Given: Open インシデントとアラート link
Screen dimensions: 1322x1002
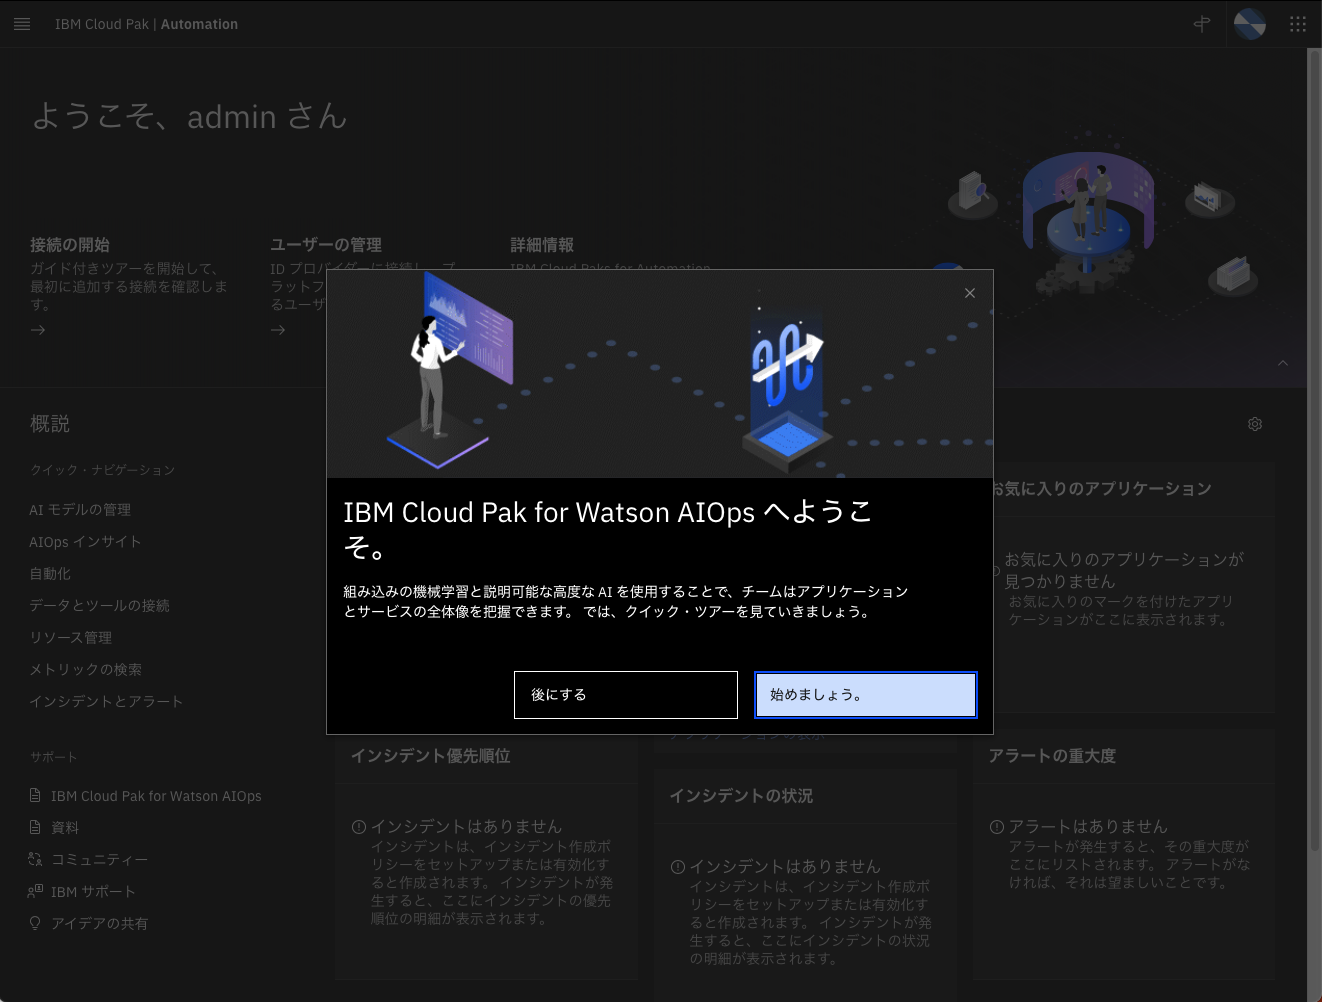Looking at the screenshot, I should point(106,702).
